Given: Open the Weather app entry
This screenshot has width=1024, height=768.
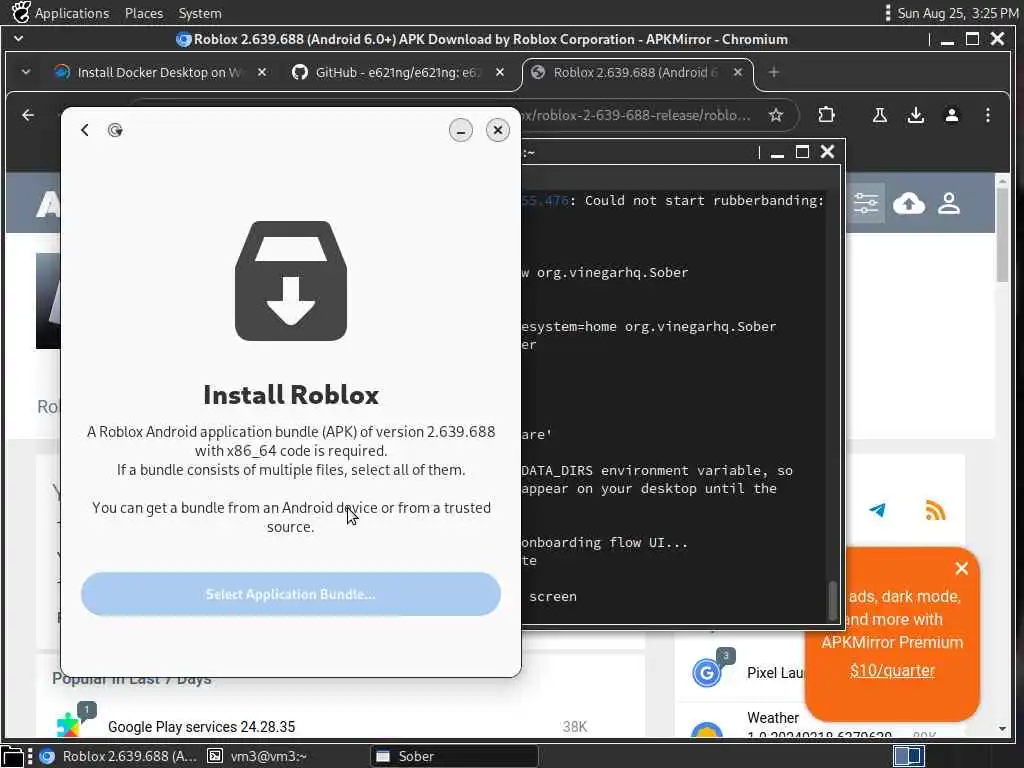Looking at the screenshot, I should click(773, 718).
